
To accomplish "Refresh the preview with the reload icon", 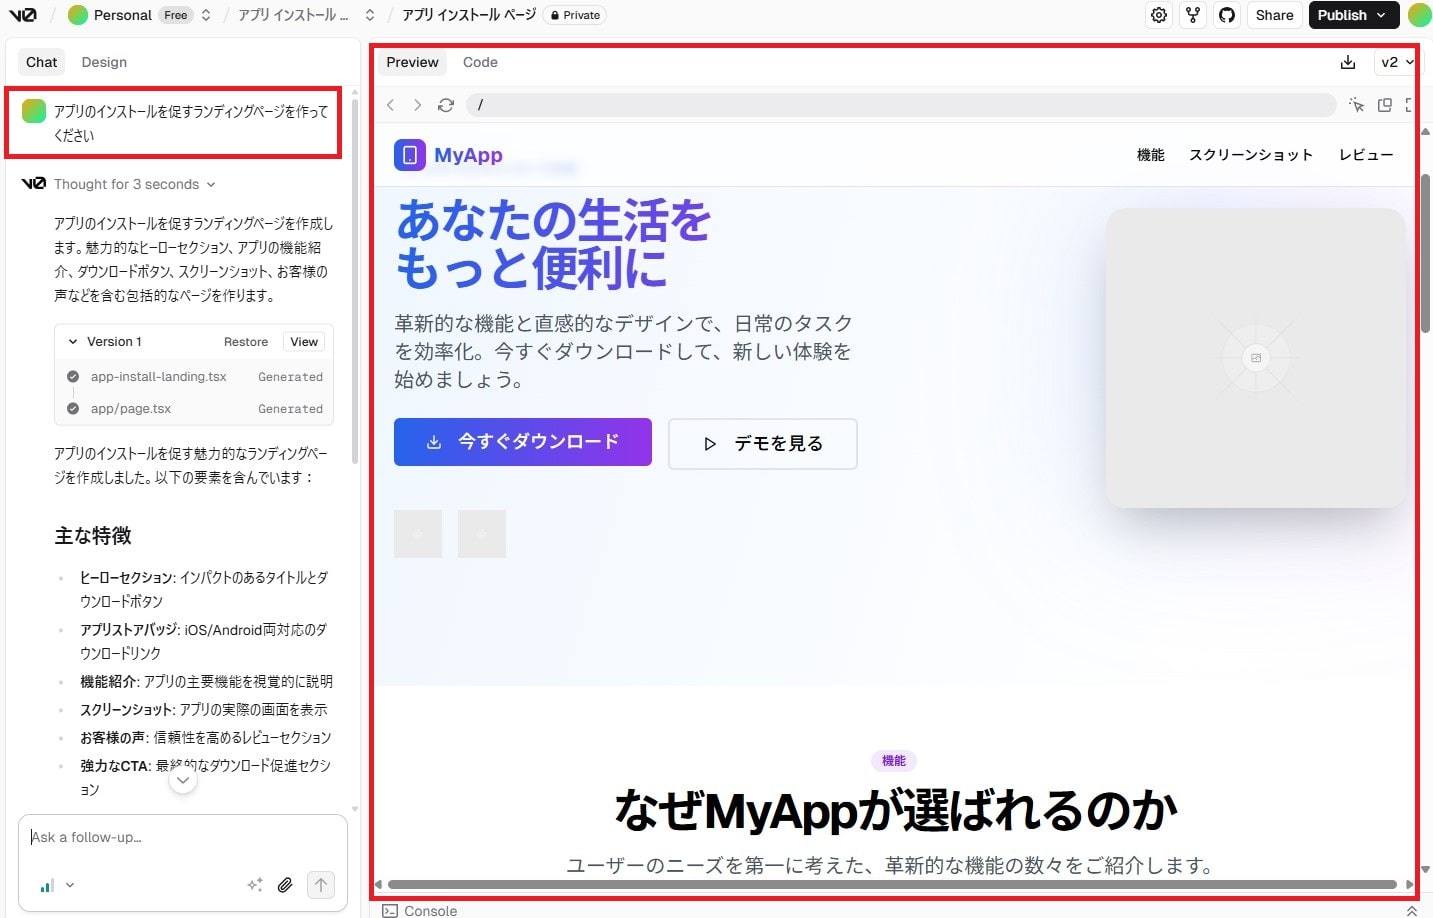I will click(445, 105).
